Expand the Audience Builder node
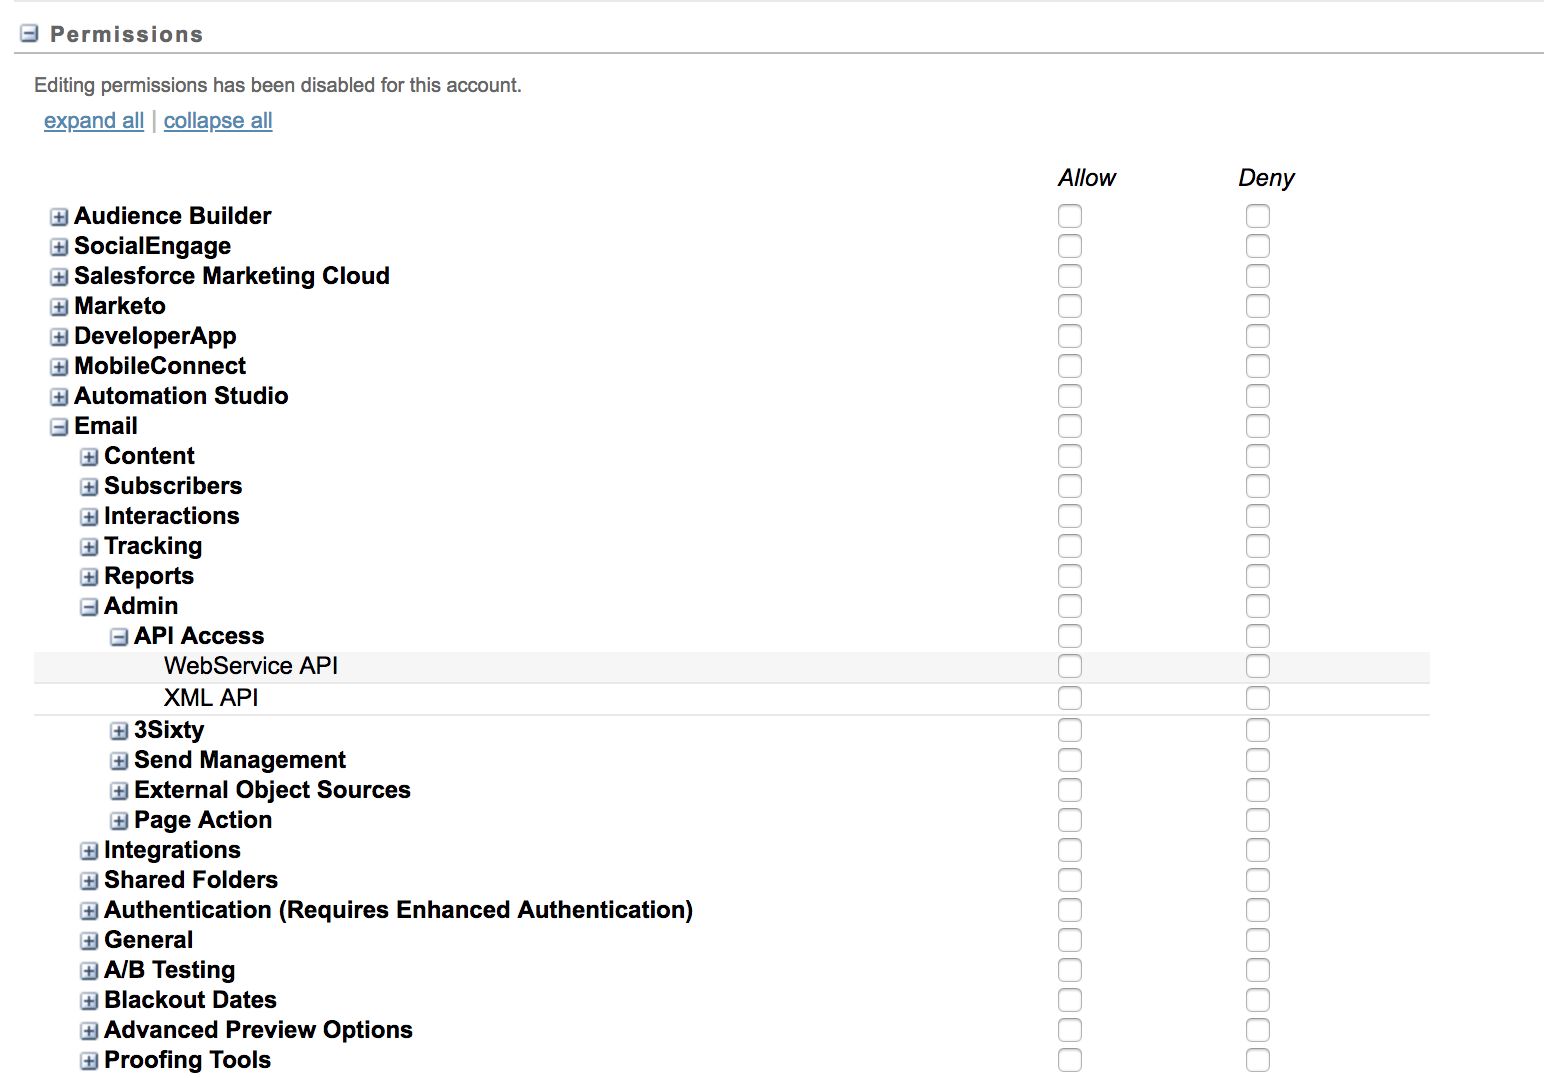The width and height of the screenshot is (1544, 1078). point(59,217)
